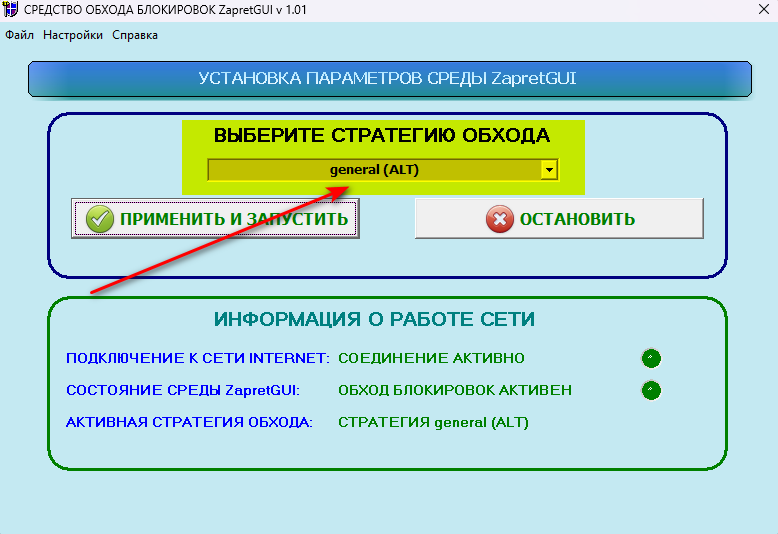Open the Файл menu
The image size is (778, 534).
(x=19, y=35)
